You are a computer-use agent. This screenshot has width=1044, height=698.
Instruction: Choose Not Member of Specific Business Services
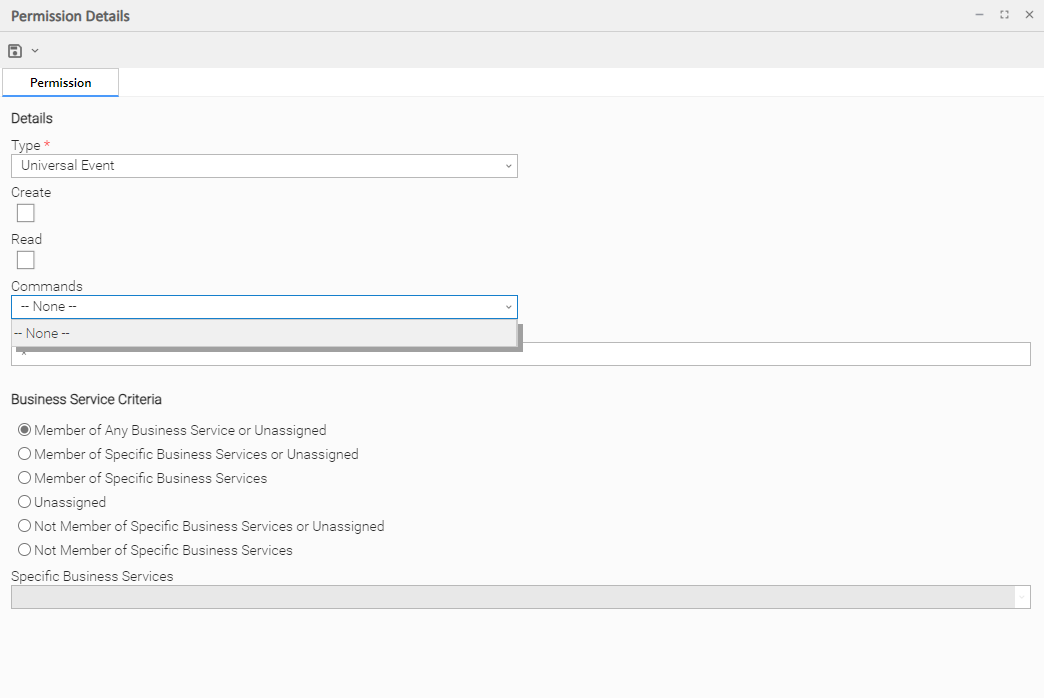(25, 550)
